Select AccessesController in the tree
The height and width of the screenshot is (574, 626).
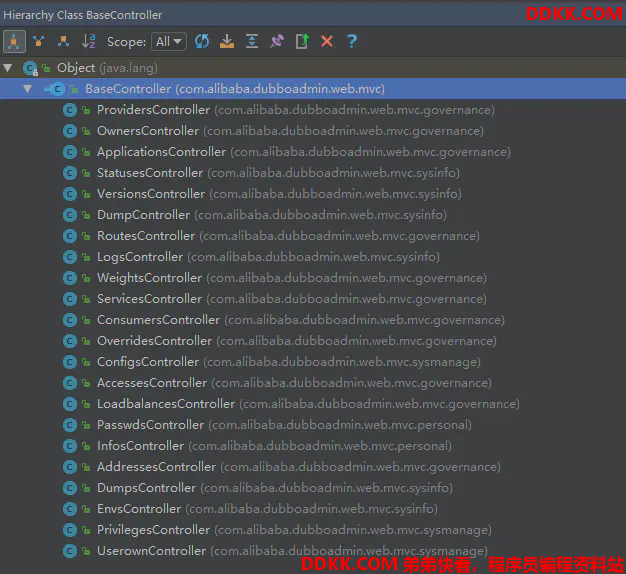tap(313, 383)
